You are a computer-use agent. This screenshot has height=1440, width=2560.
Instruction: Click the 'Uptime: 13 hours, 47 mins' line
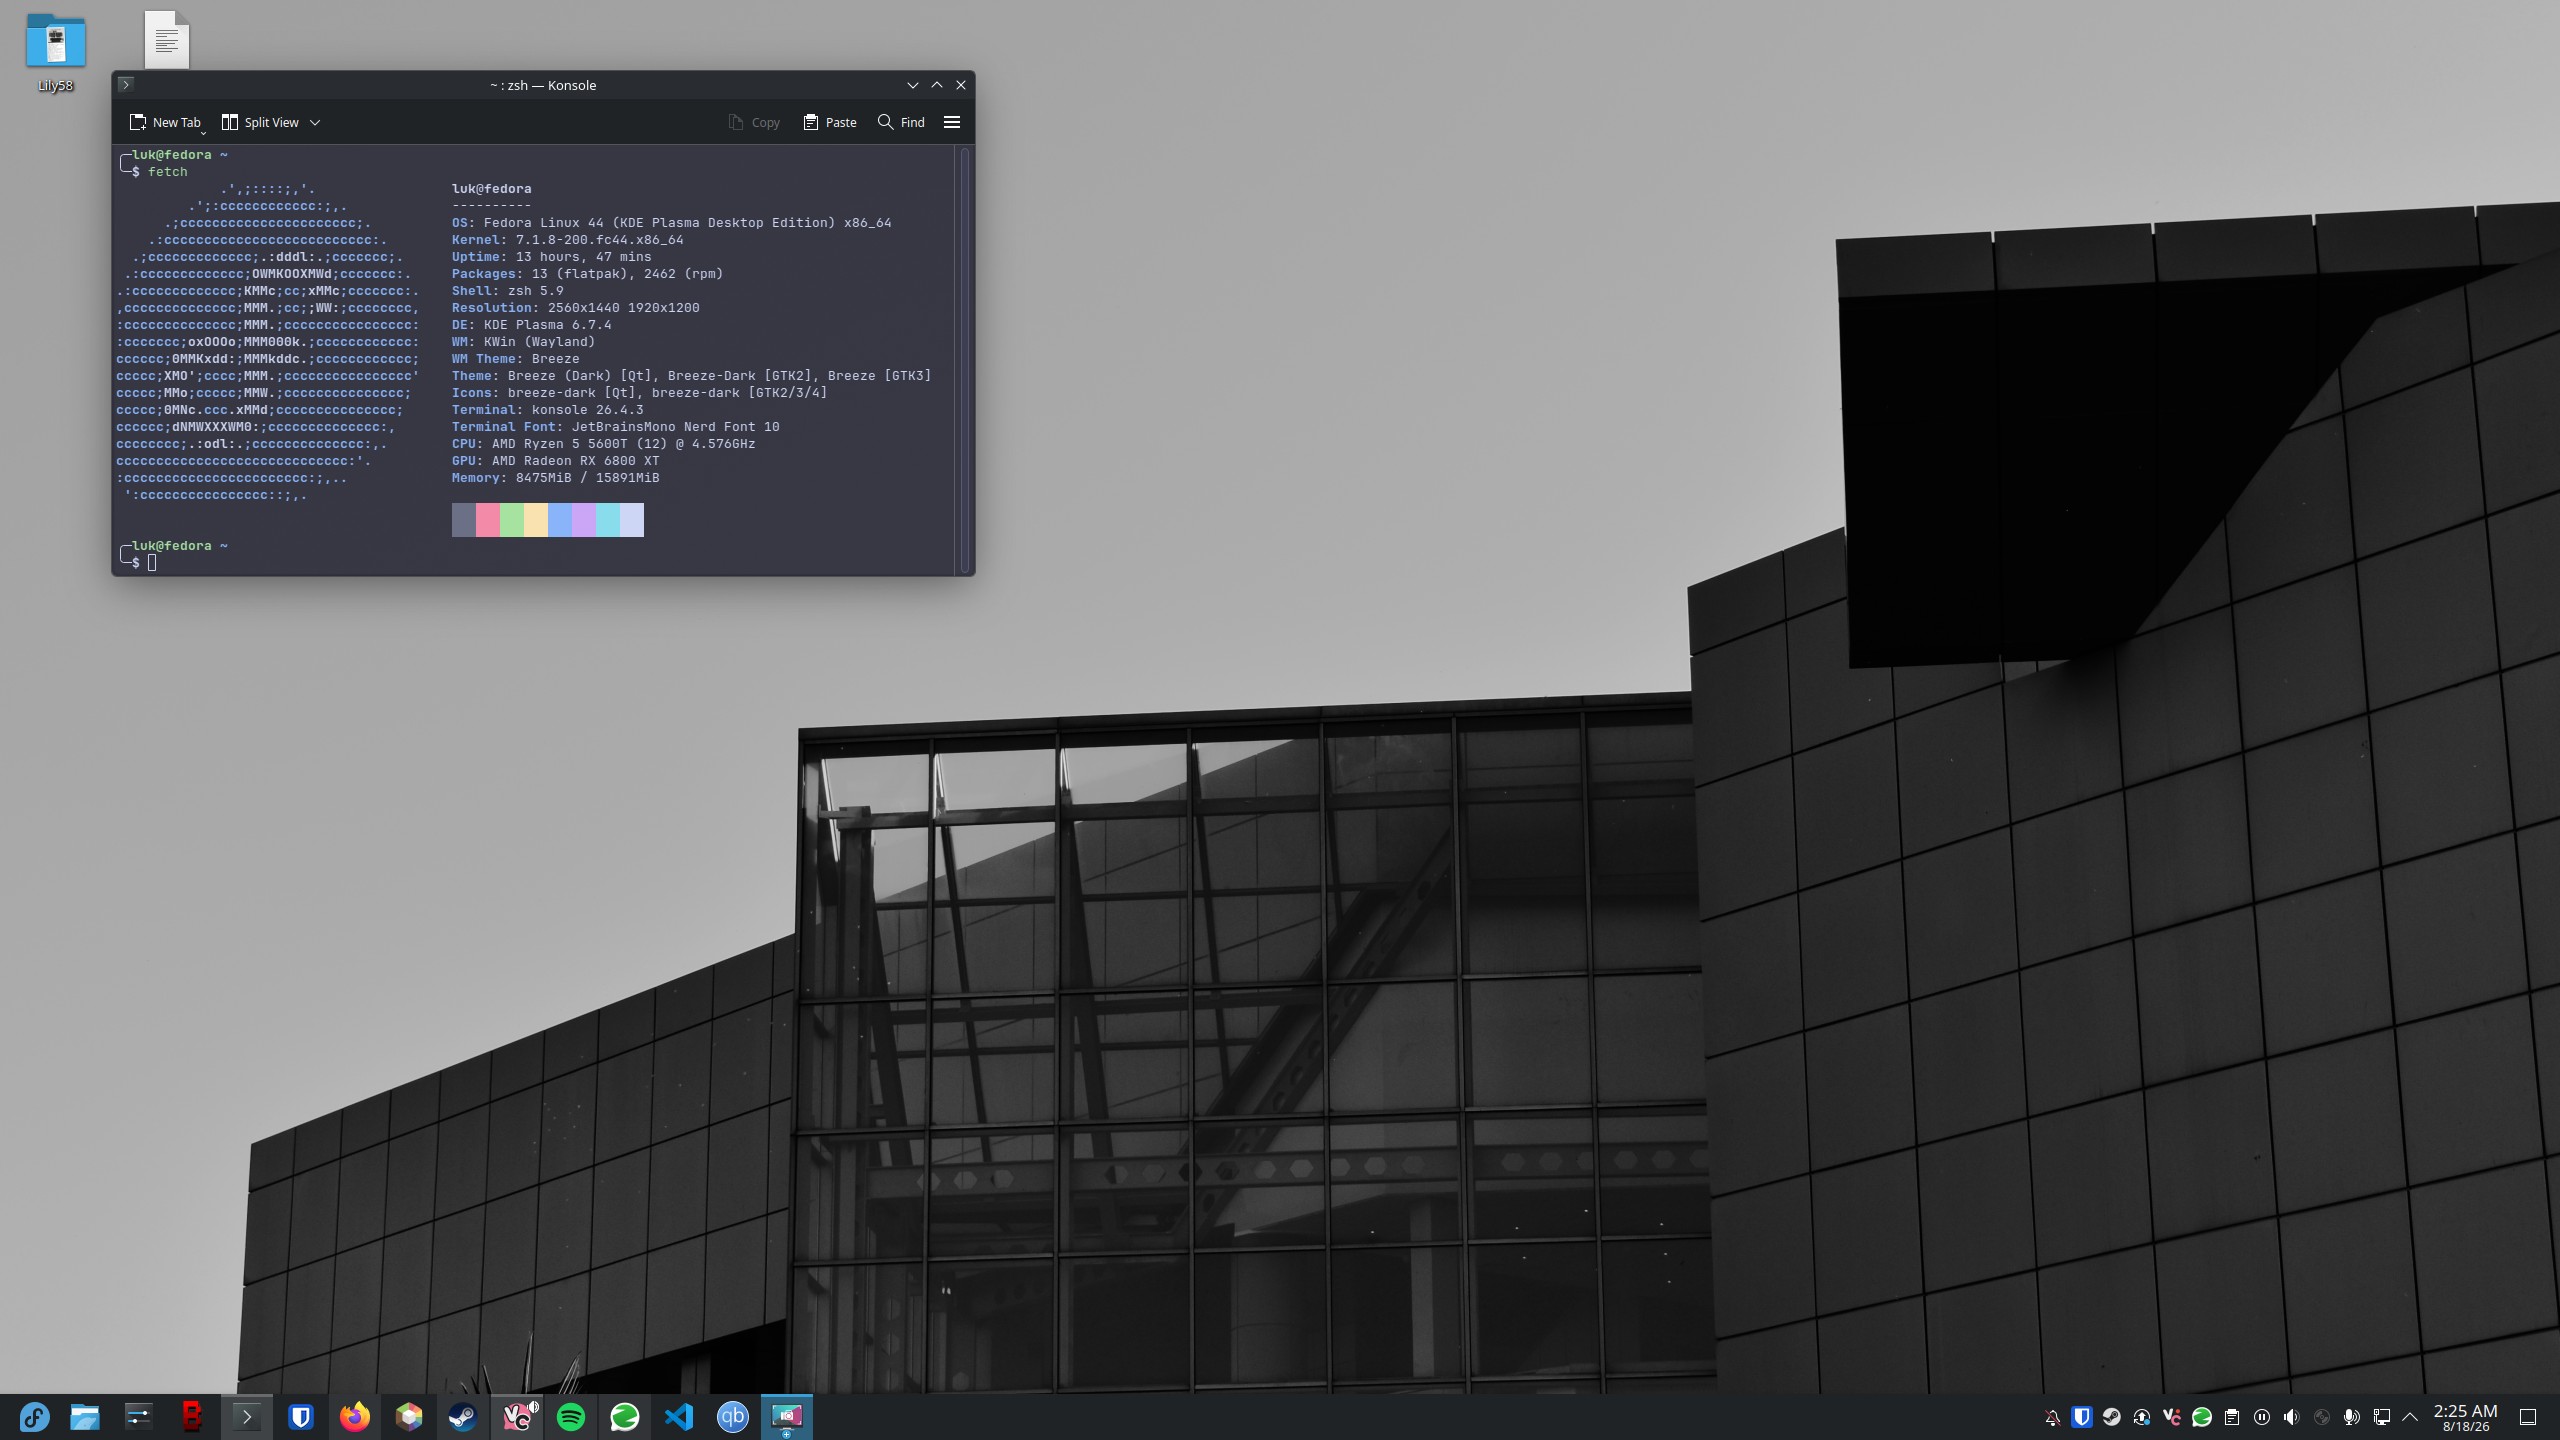point(551,257)
